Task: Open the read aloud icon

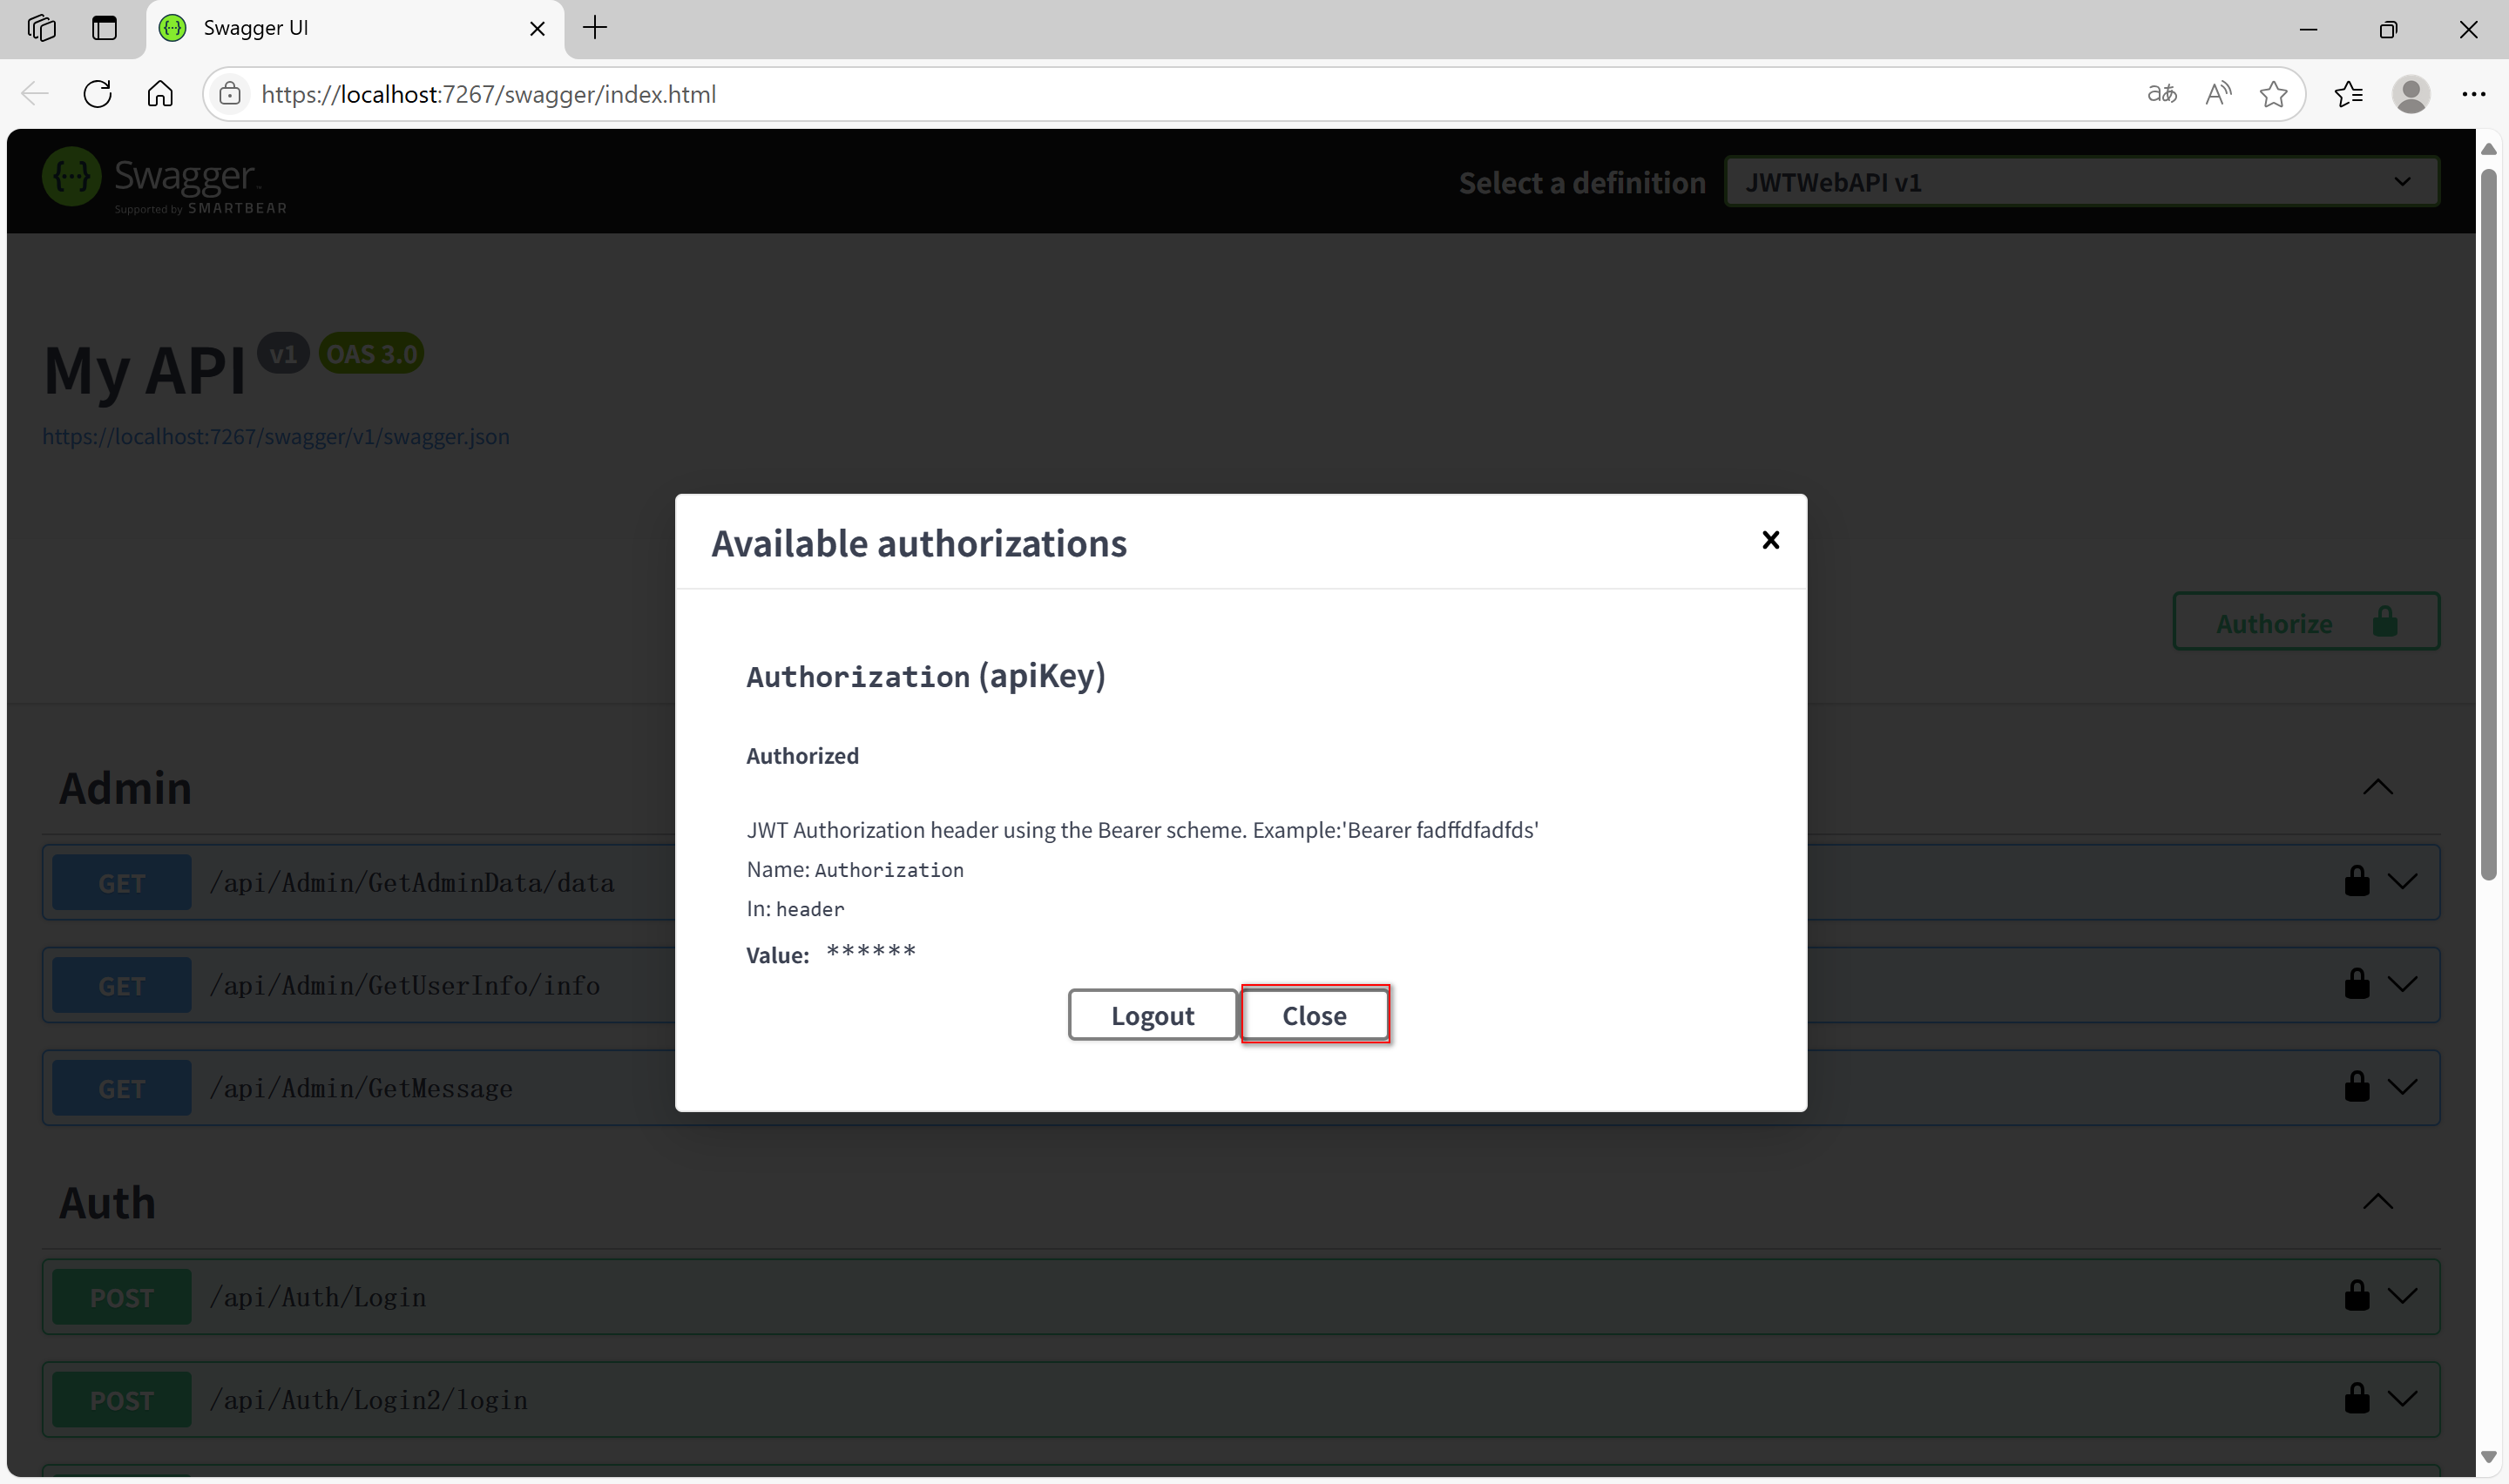Action: (2217, 94)
